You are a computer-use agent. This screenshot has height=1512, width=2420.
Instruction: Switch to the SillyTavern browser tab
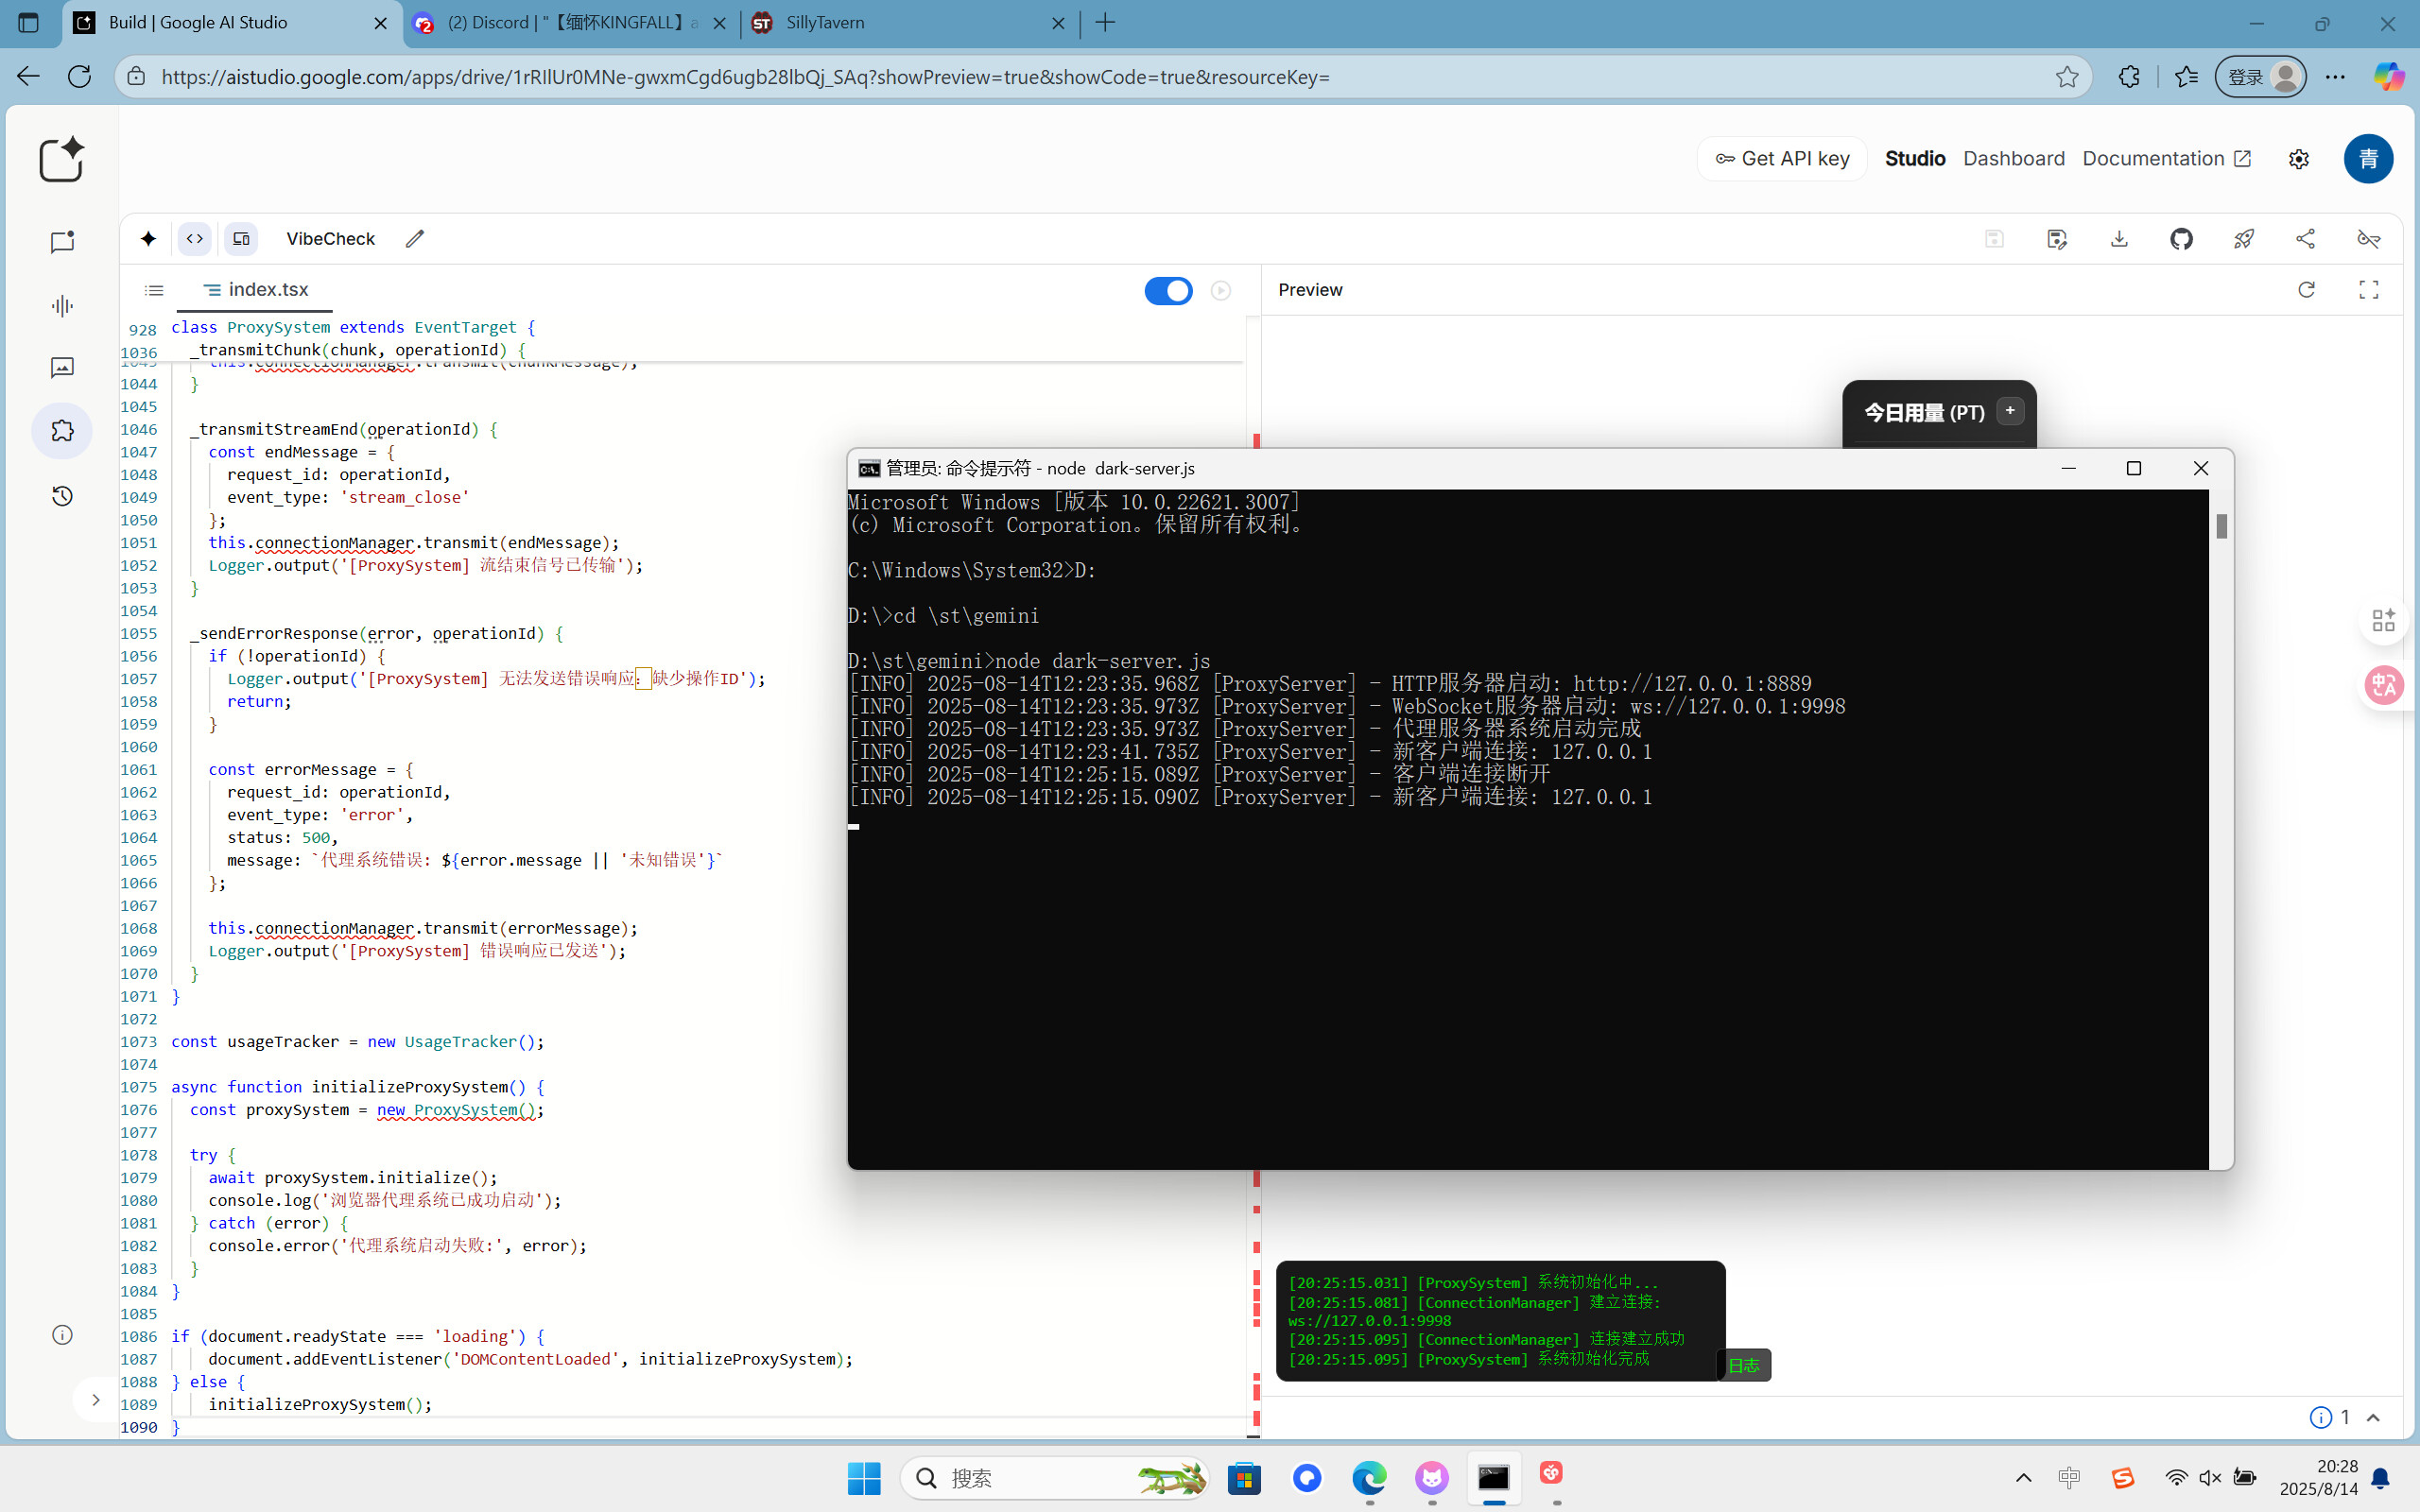825,23
